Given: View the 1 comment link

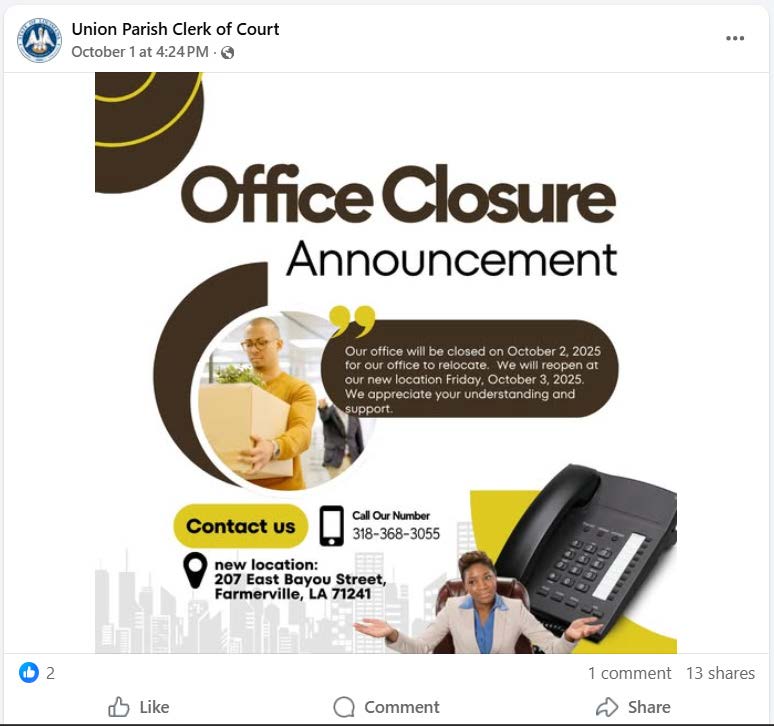Looking at the screenshot, I should [x=629, y=673].
